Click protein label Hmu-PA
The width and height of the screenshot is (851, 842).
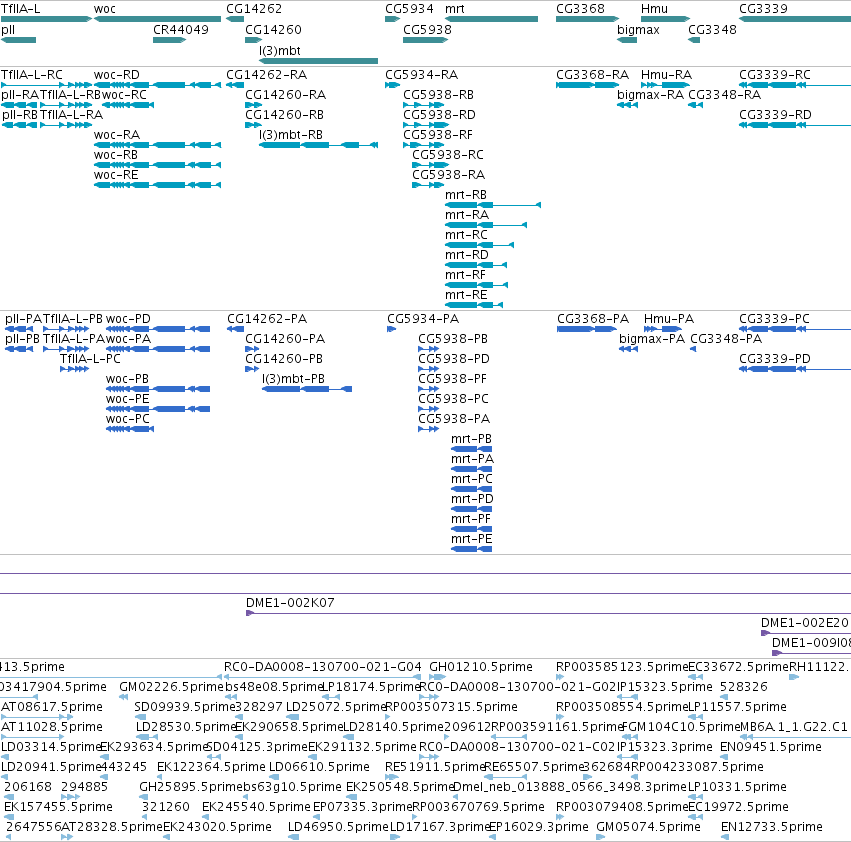pyautogui.click(x=669, y=319)
